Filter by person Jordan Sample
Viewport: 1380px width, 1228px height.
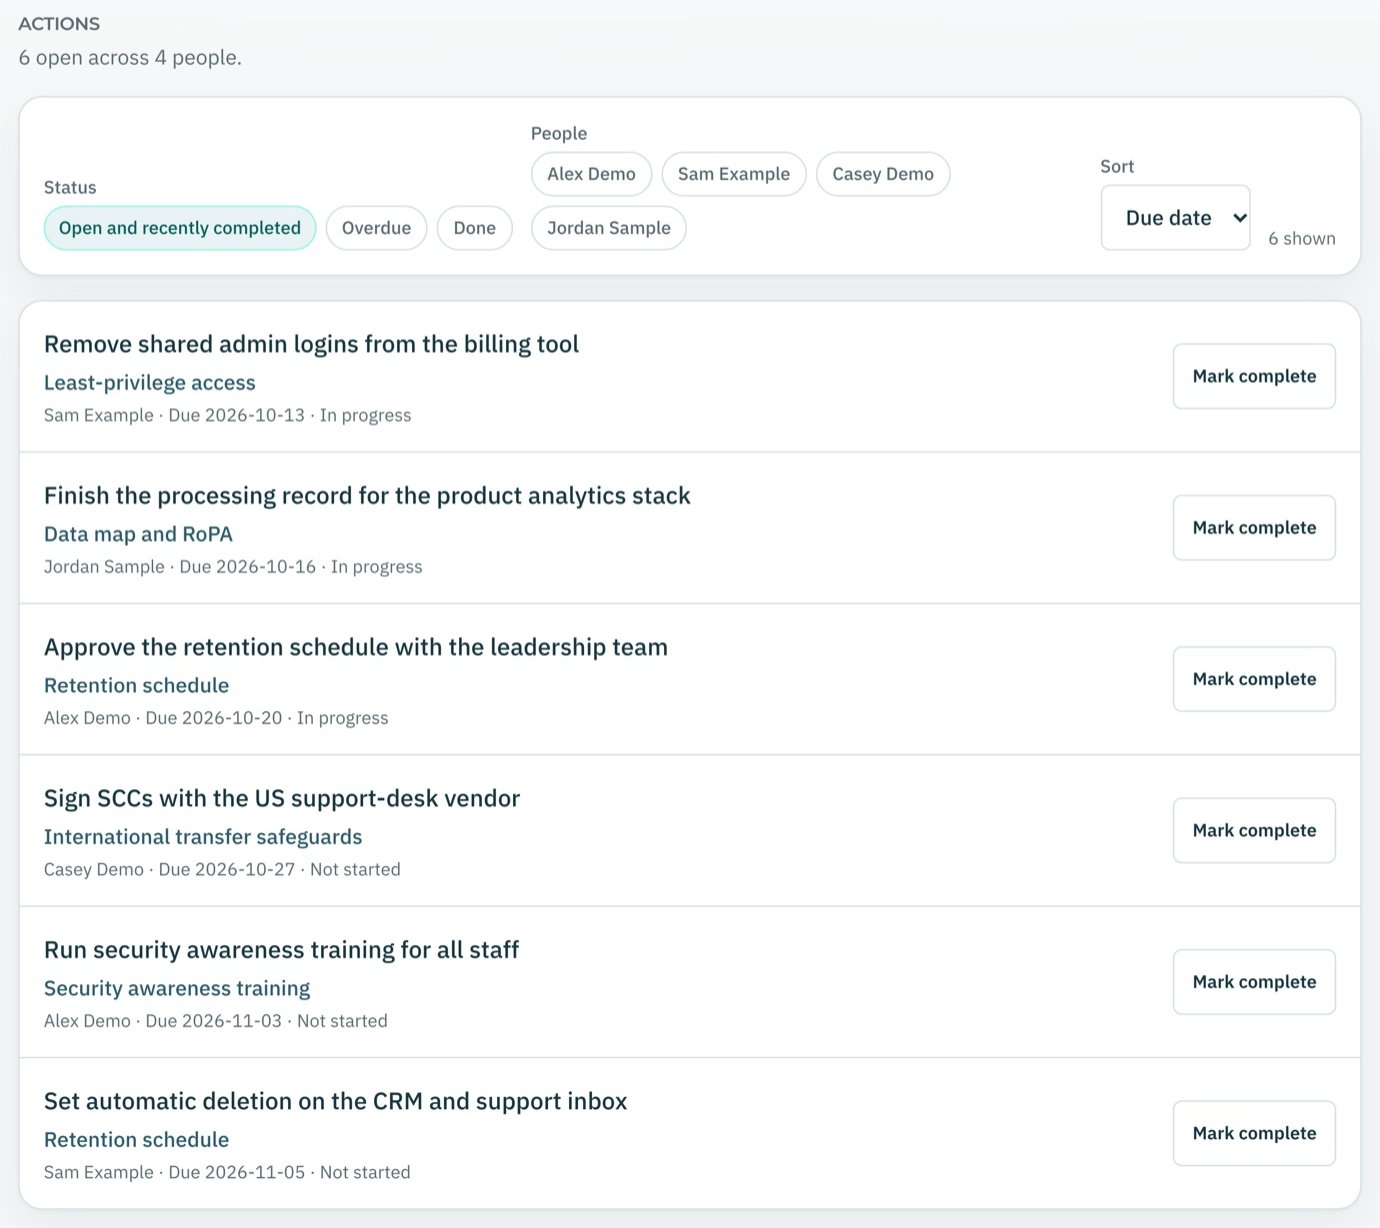(x=609, y=228)
